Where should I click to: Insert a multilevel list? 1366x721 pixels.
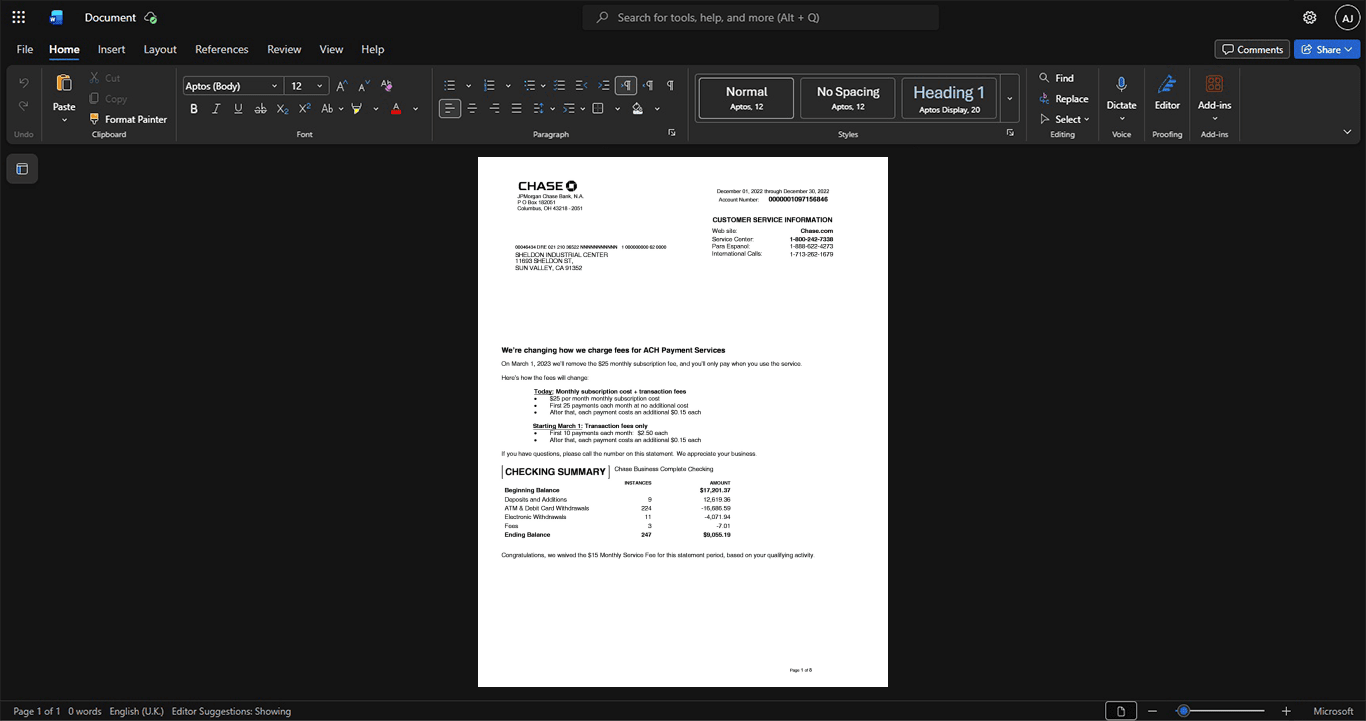tap(530, 85)
